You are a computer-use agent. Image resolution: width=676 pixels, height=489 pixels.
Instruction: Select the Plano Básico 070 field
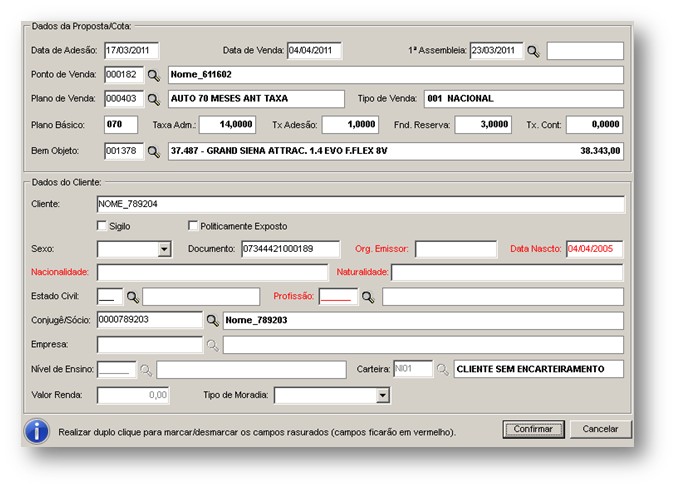point(121,125)
